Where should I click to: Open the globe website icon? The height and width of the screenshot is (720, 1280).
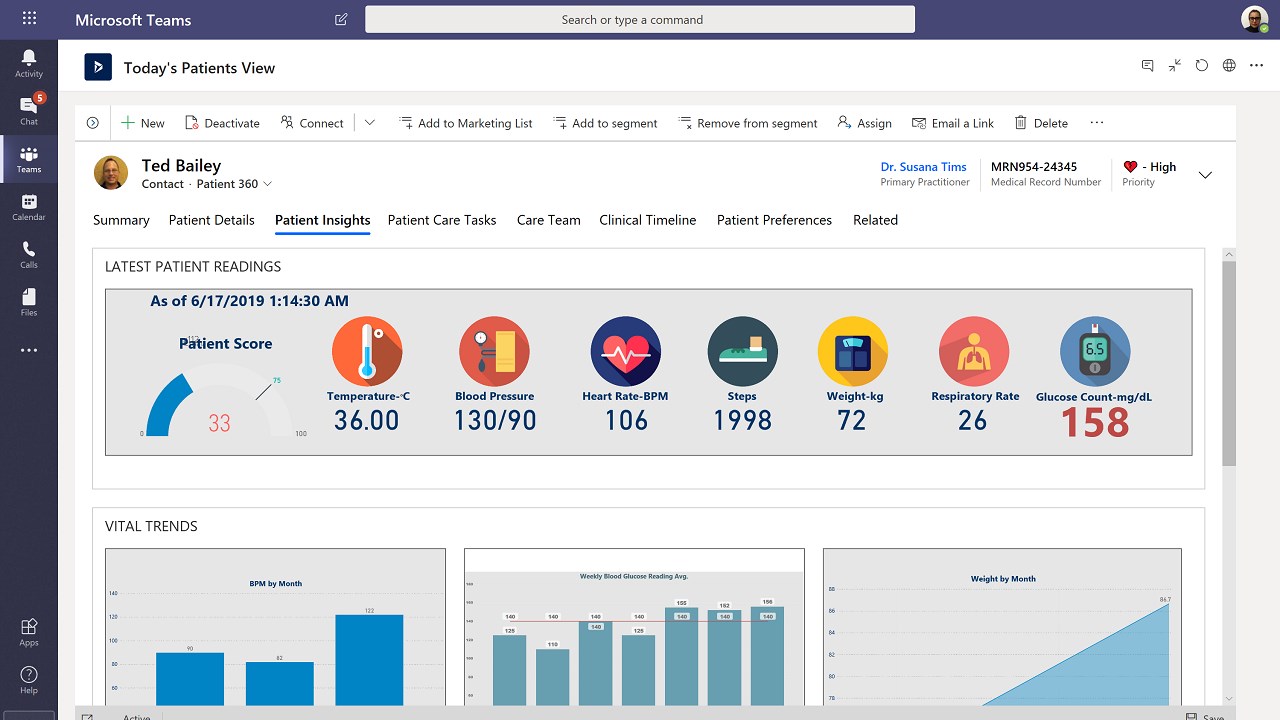click(1229, 65)
